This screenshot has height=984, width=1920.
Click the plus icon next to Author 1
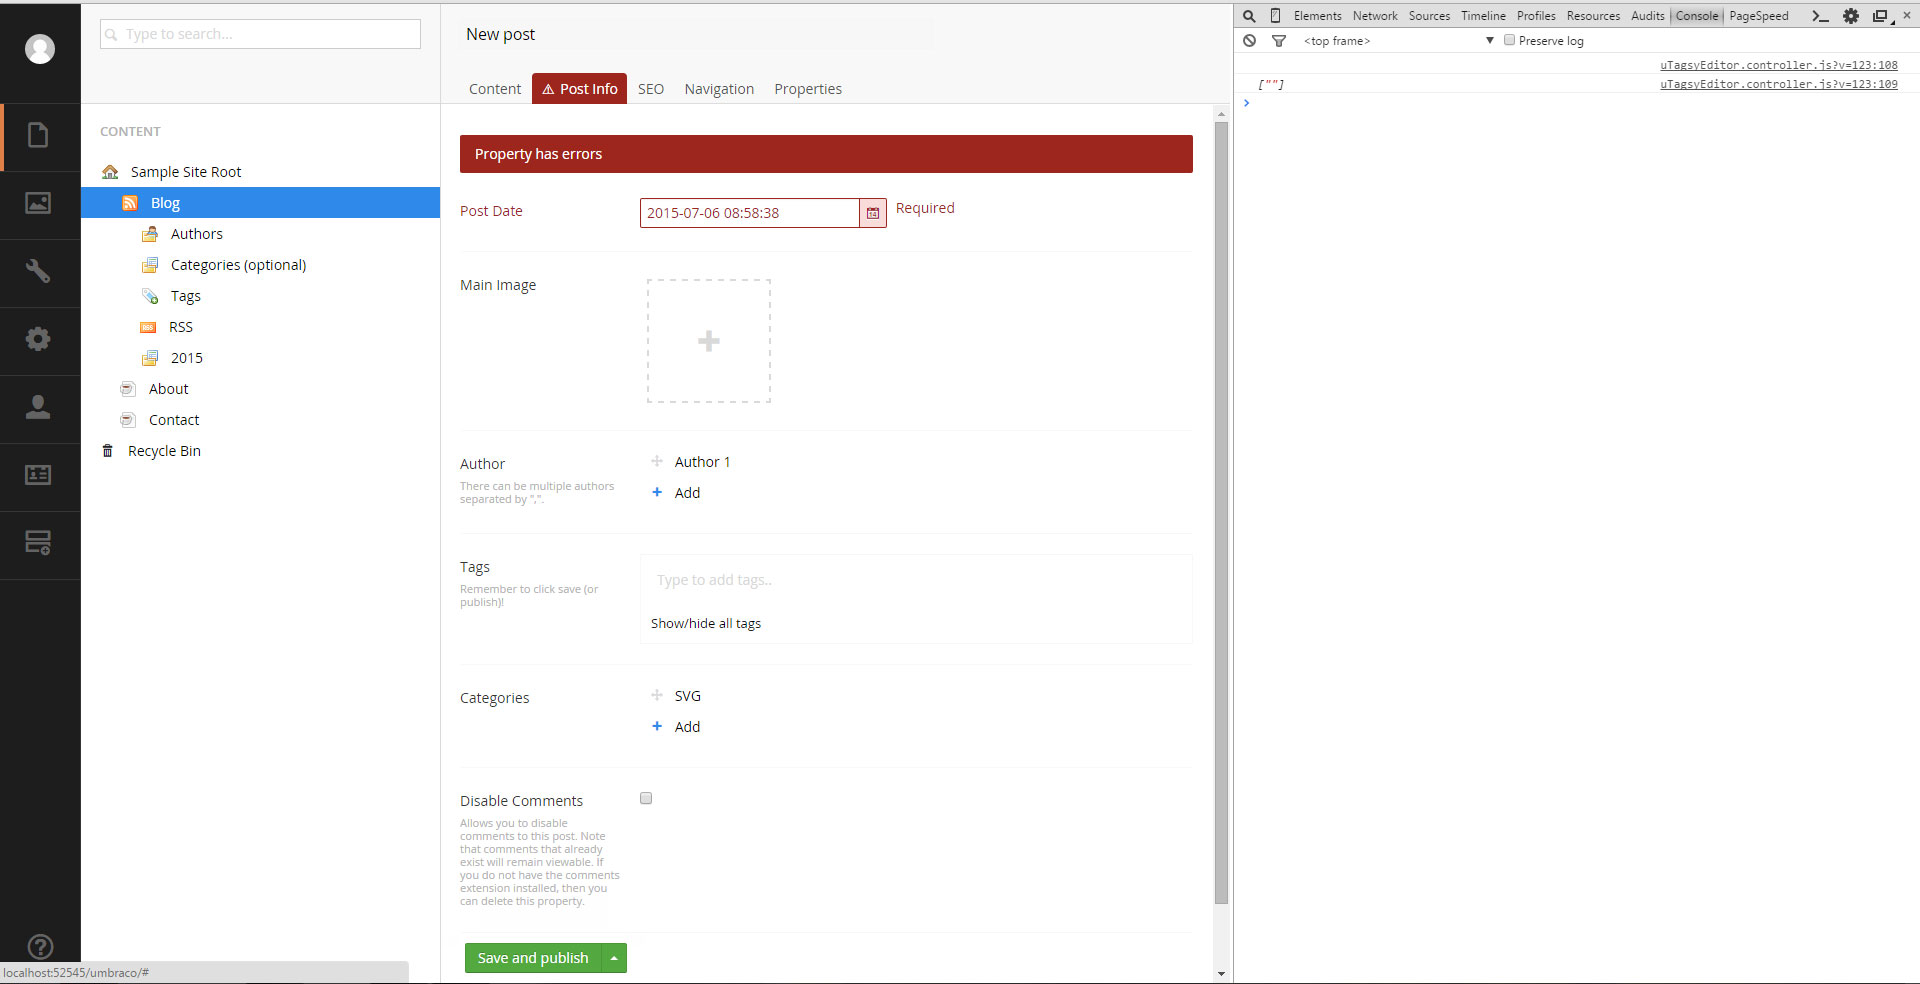point(657,461)
